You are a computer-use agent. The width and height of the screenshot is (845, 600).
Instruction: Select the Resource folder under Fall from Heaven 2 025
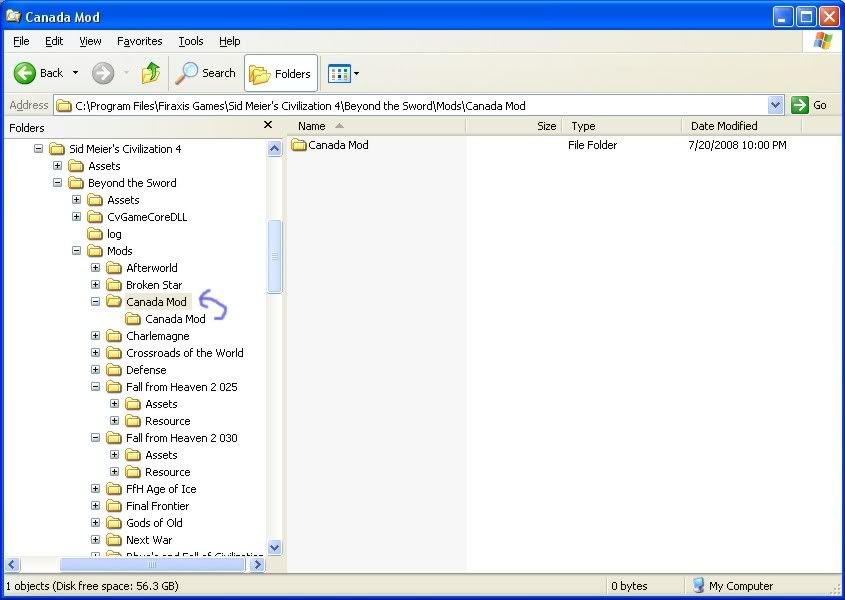(158, 420)
